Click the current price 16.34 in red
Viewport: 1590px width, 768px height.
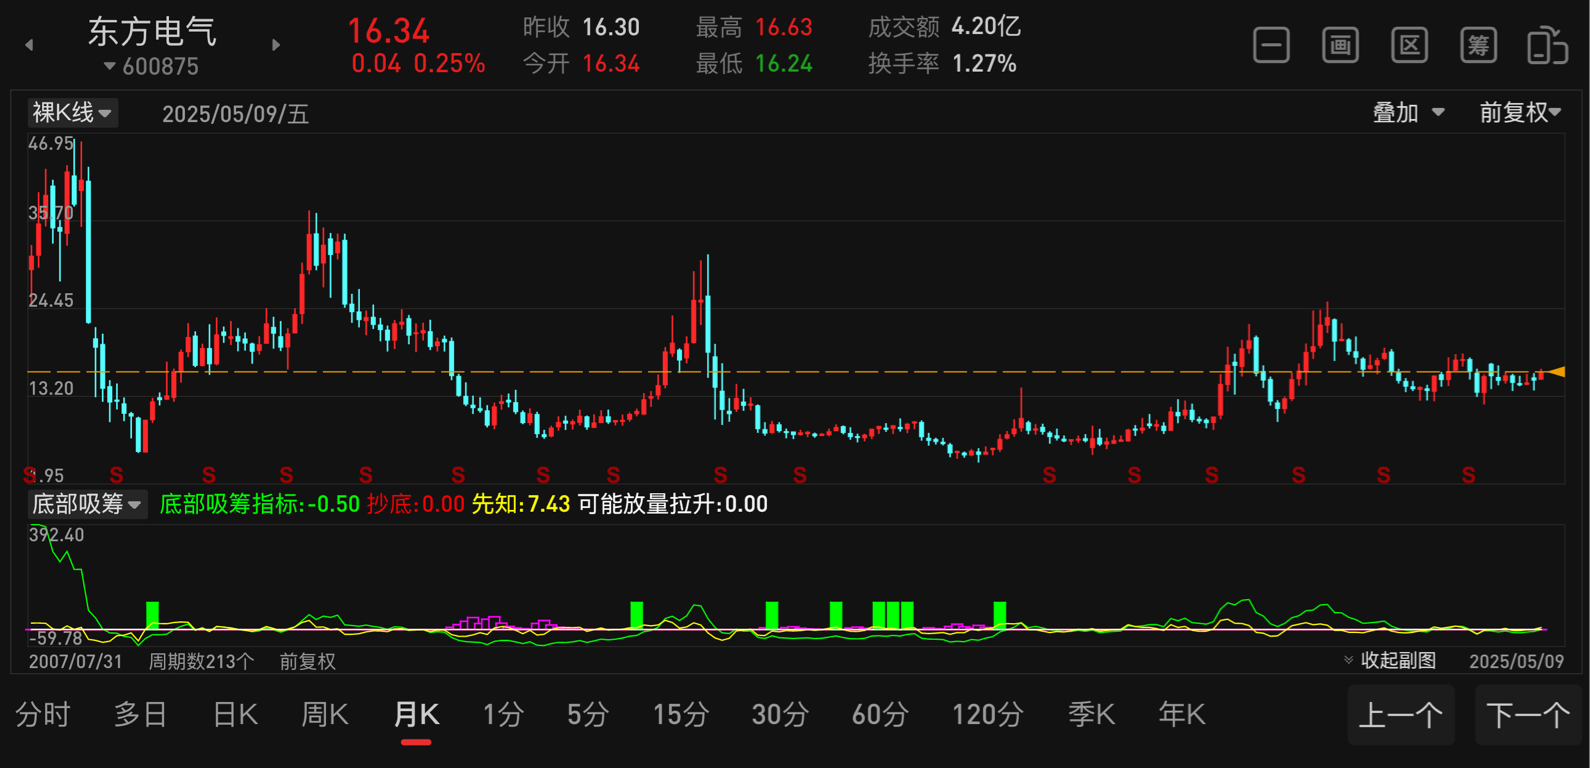pyautogui.click(x=389, y=31)
